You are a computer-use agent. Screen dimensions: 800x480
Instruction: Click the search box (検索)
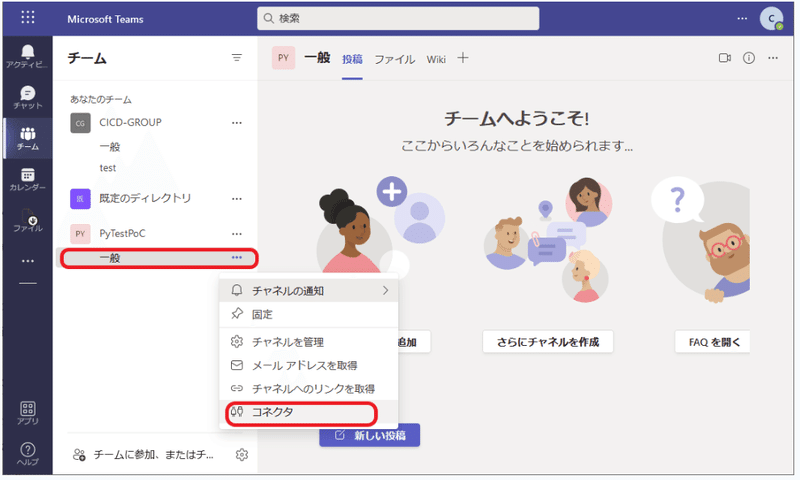click(x=398, y=18)
